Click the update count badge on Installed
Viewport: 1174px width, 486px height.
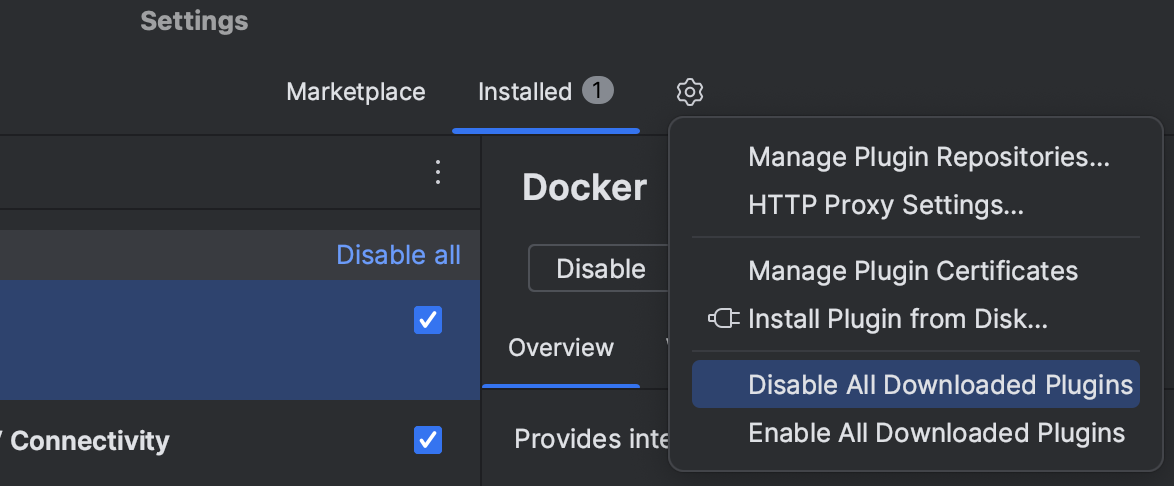(x=597, y=92)
